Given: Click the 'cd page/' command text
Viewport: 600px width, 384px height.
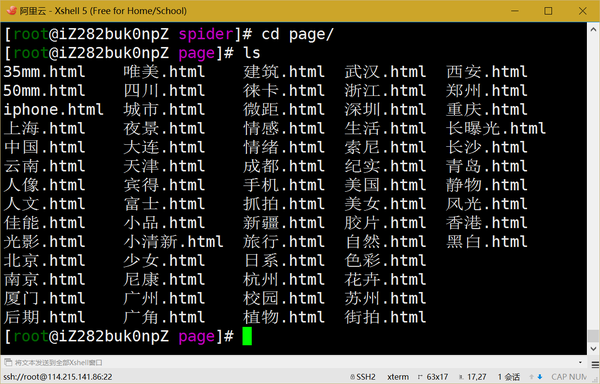Looking at the screenshot, I should (x=297, y=34).
